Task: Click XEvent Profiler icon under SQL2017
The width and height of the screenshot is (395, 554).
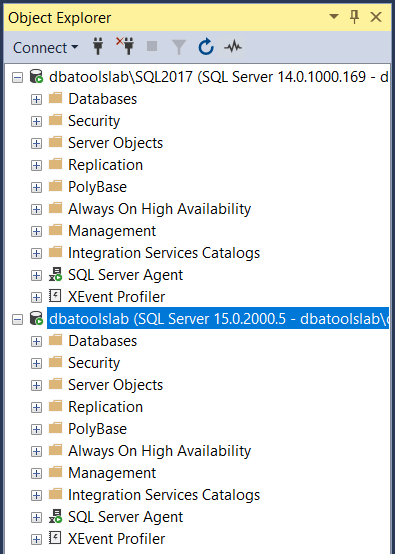Action: (55, 296)
